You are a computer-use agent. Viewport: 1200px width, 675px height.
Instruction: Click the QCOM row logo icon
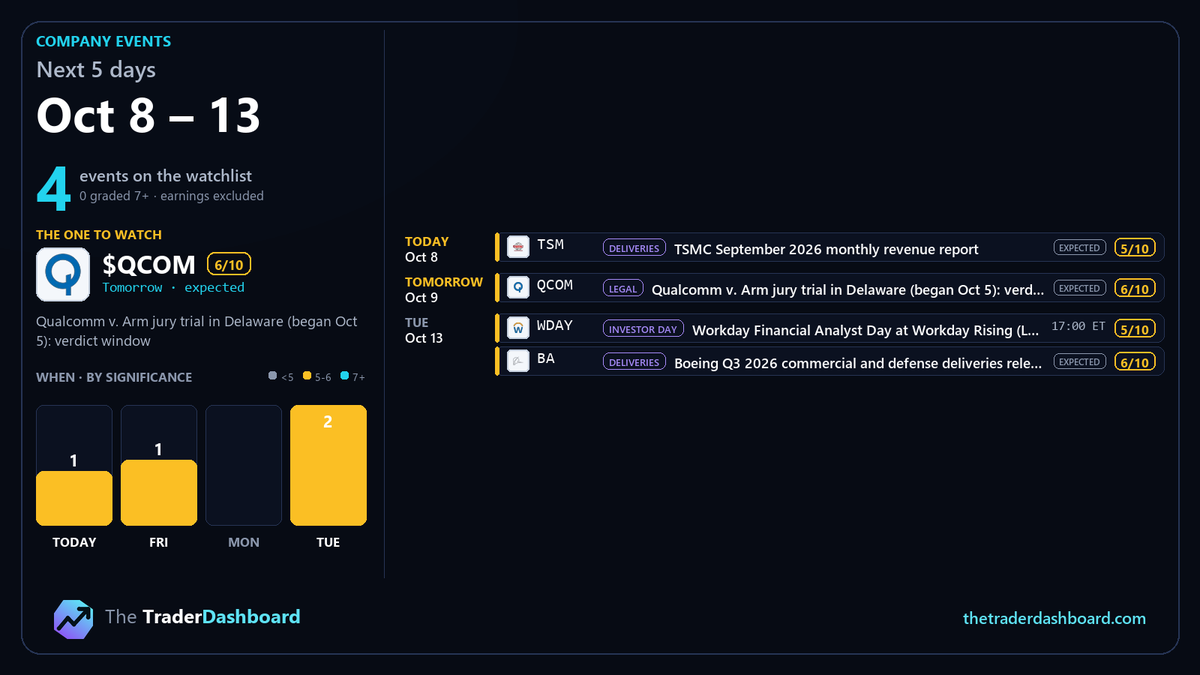coord(518,287)
